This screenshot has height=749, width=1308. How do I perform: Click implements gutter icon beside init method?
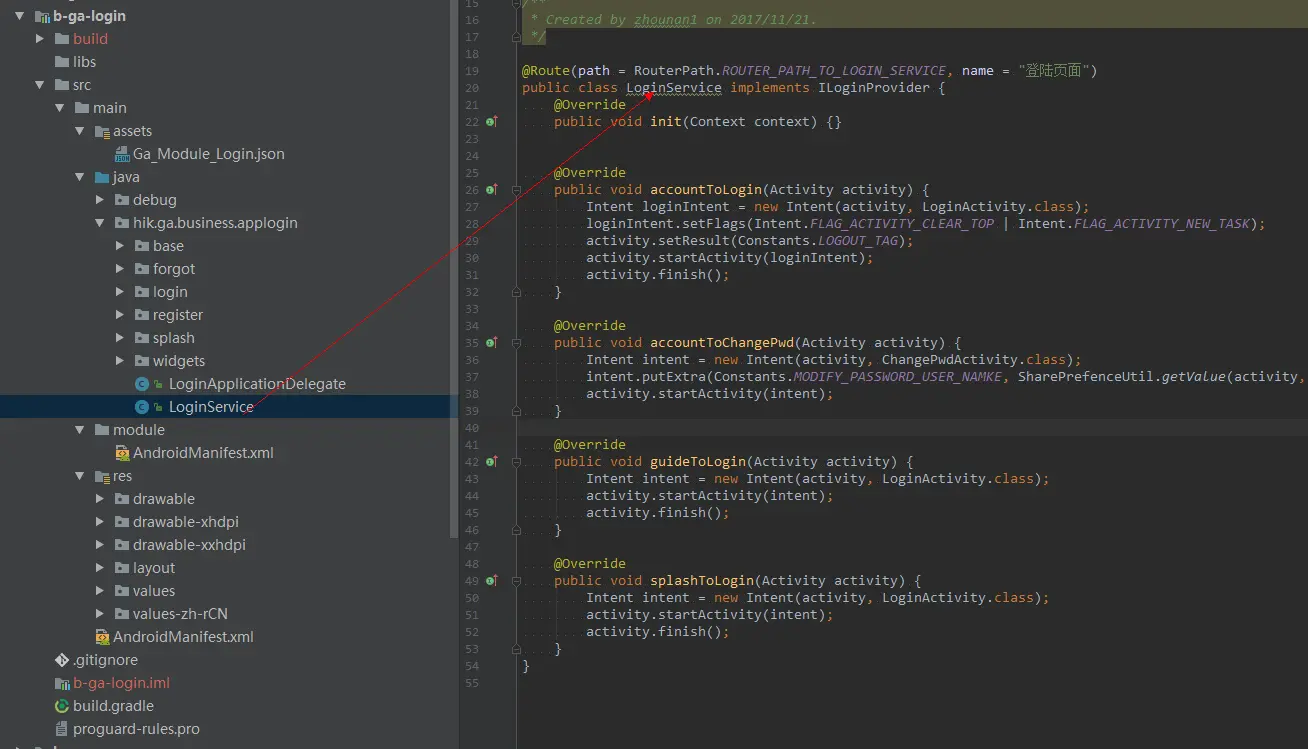(492, 121)
